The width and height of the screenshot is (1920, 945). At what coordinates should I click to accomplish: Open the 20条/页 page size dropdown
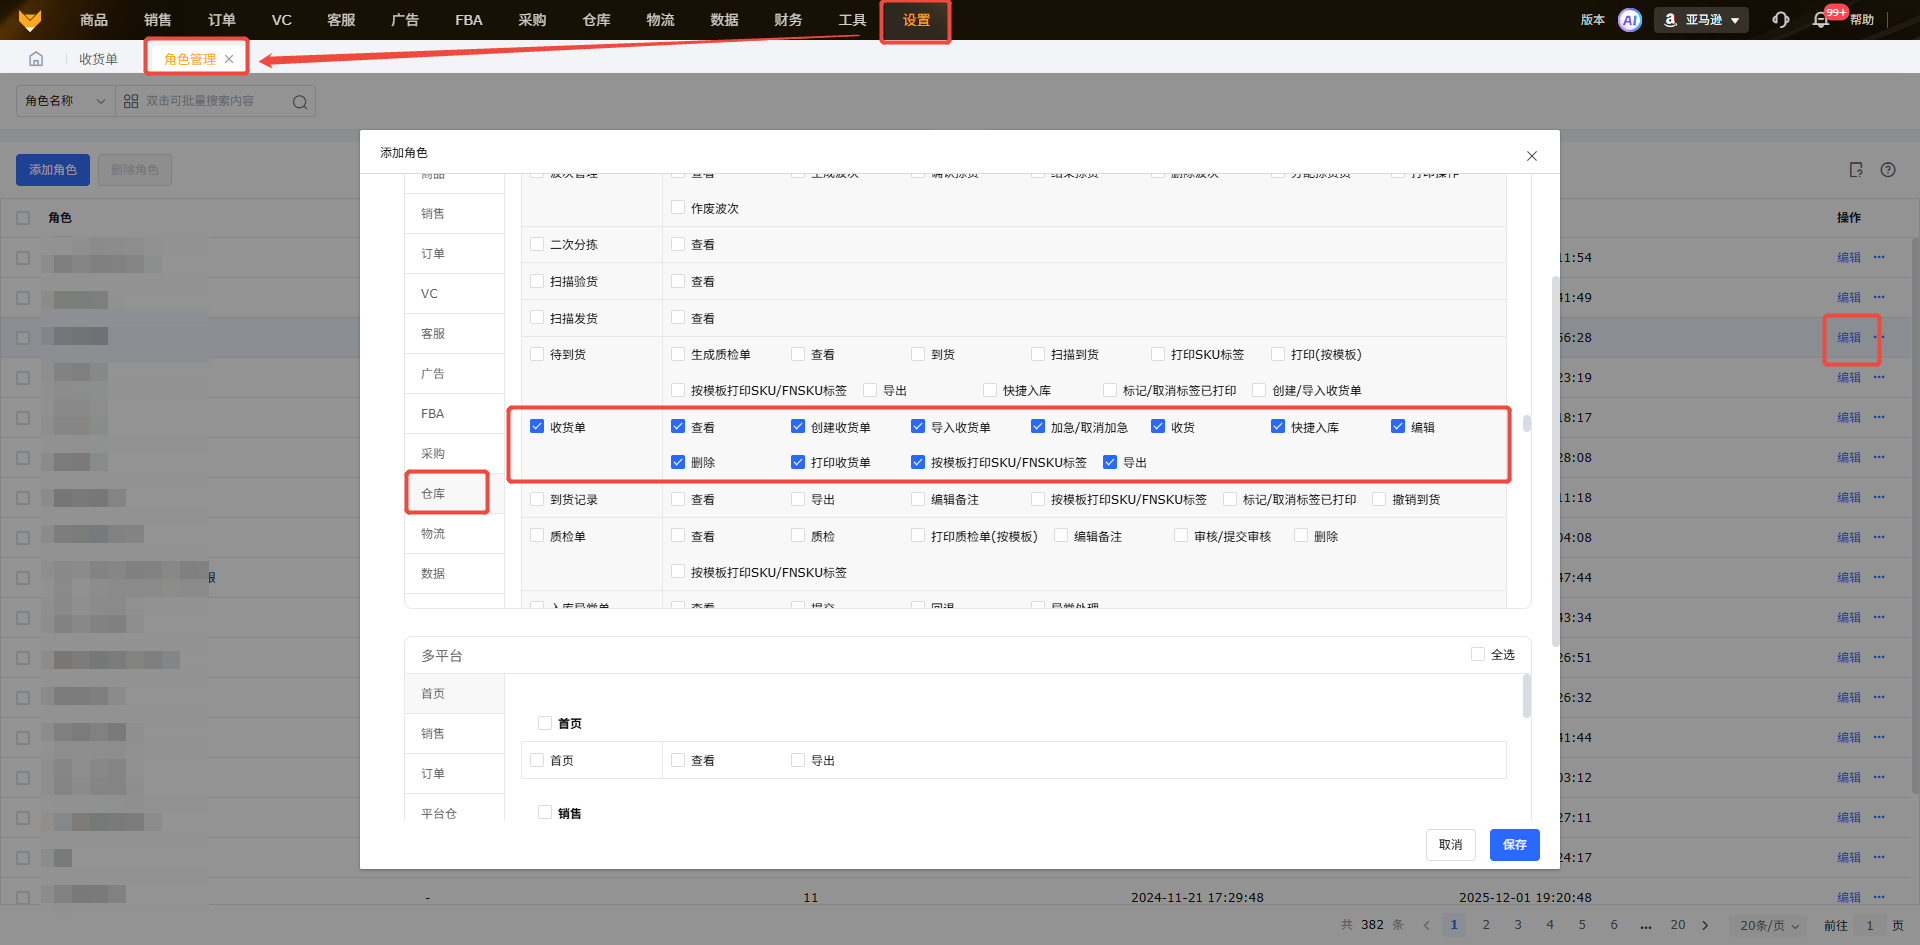[1768, 925]
